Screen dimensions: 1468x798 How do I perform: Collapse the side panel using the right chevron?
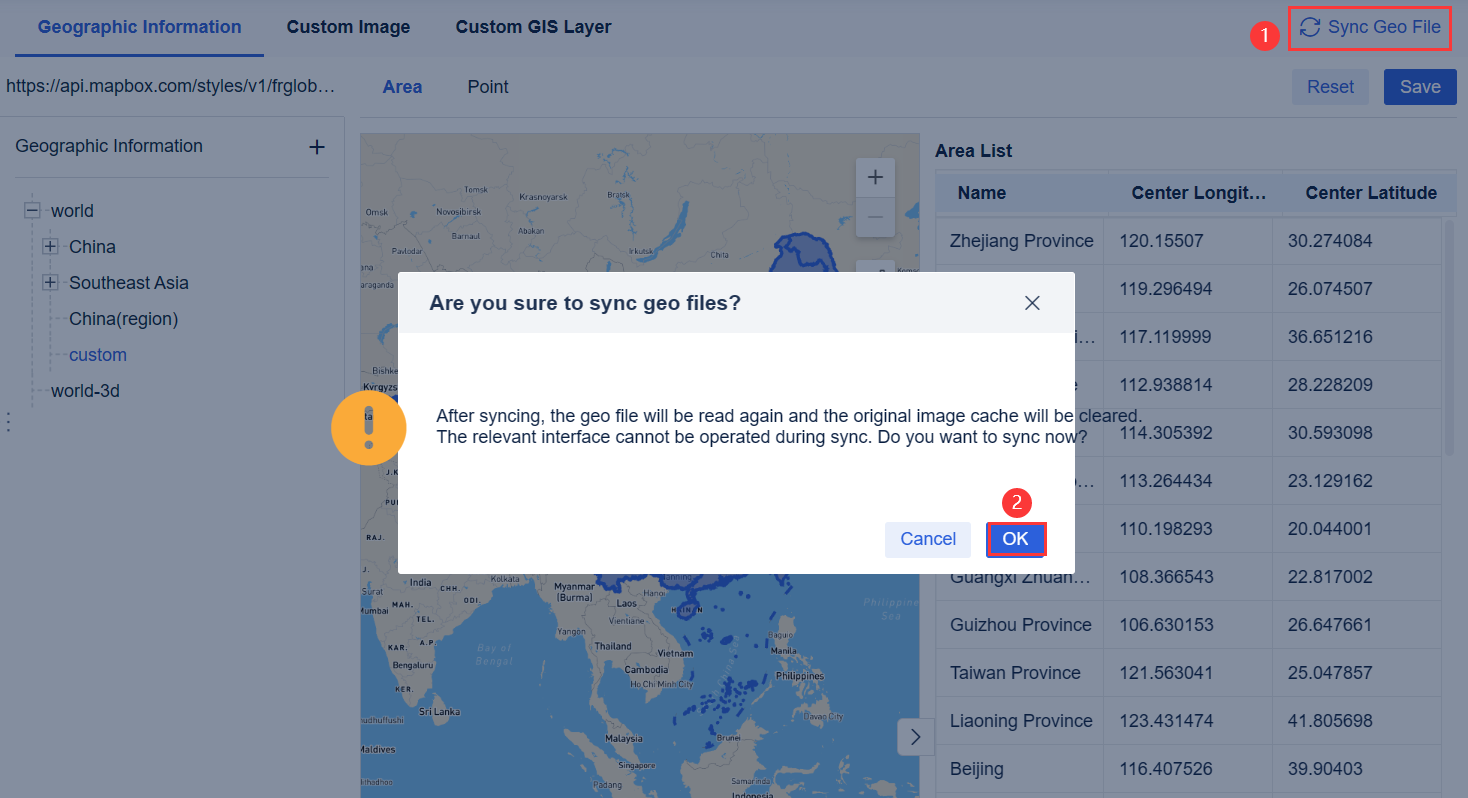point(915,736)
